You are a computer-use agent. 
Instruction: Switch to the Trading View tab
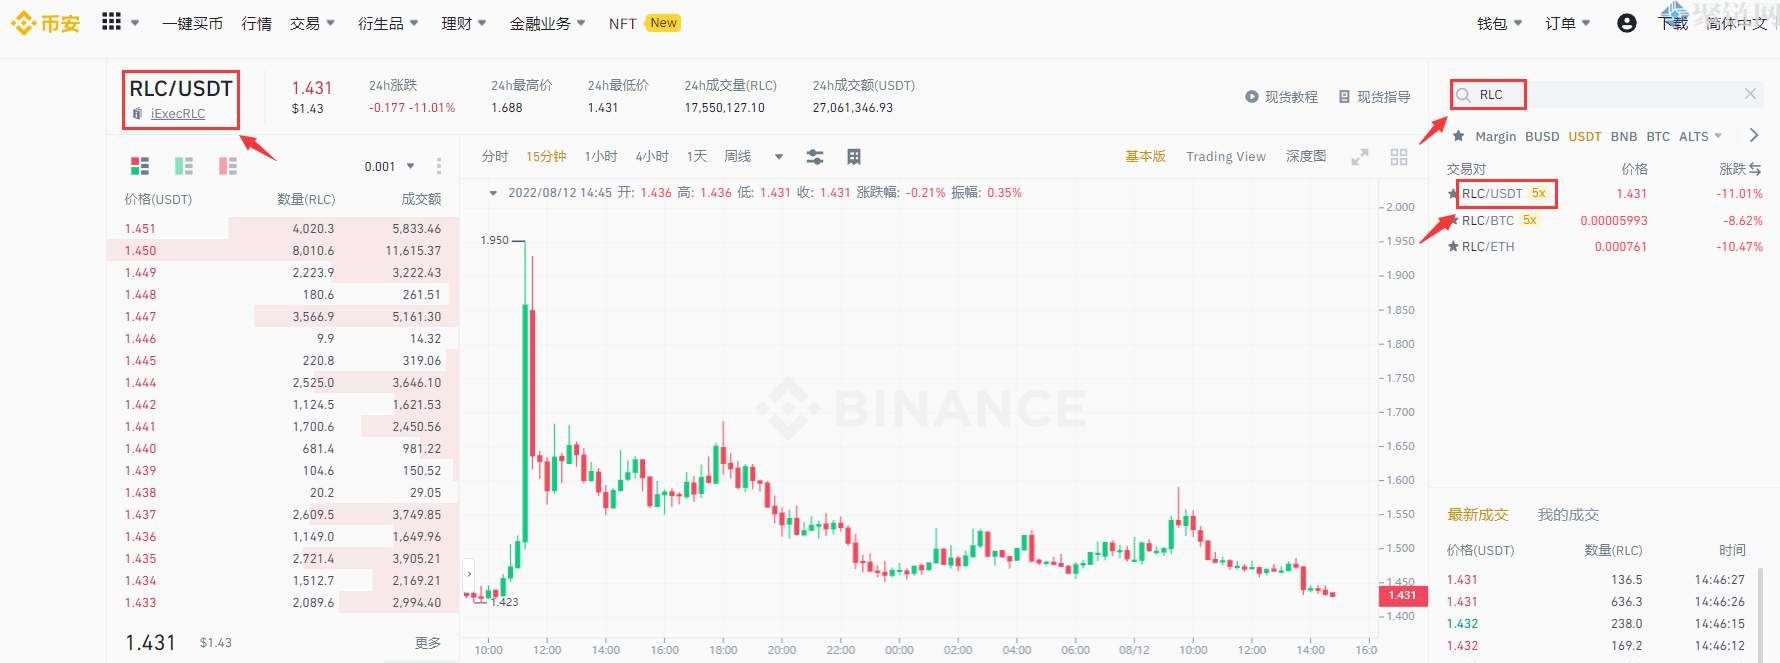pyautogui.click(x=1225, y=157)
